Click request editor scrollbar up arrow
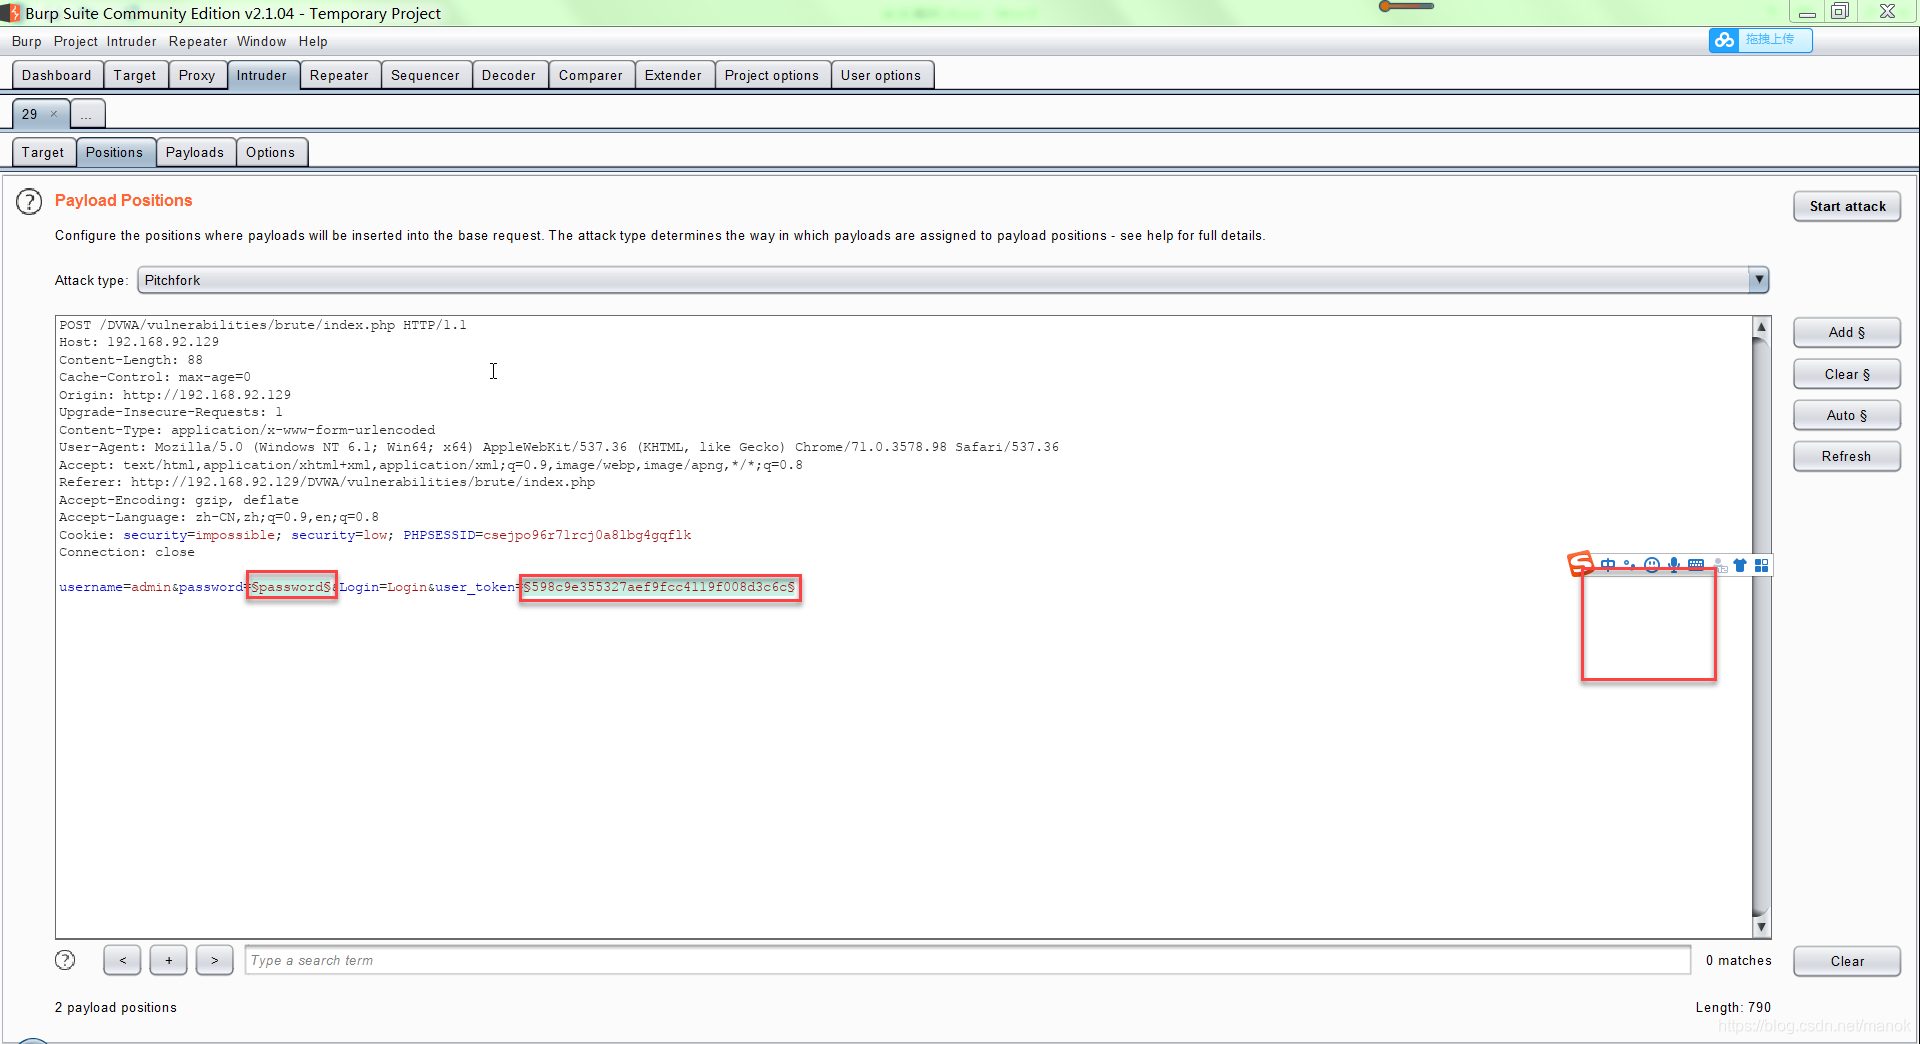Screen dimensions: 1920x1044 tap(1761, 327)
